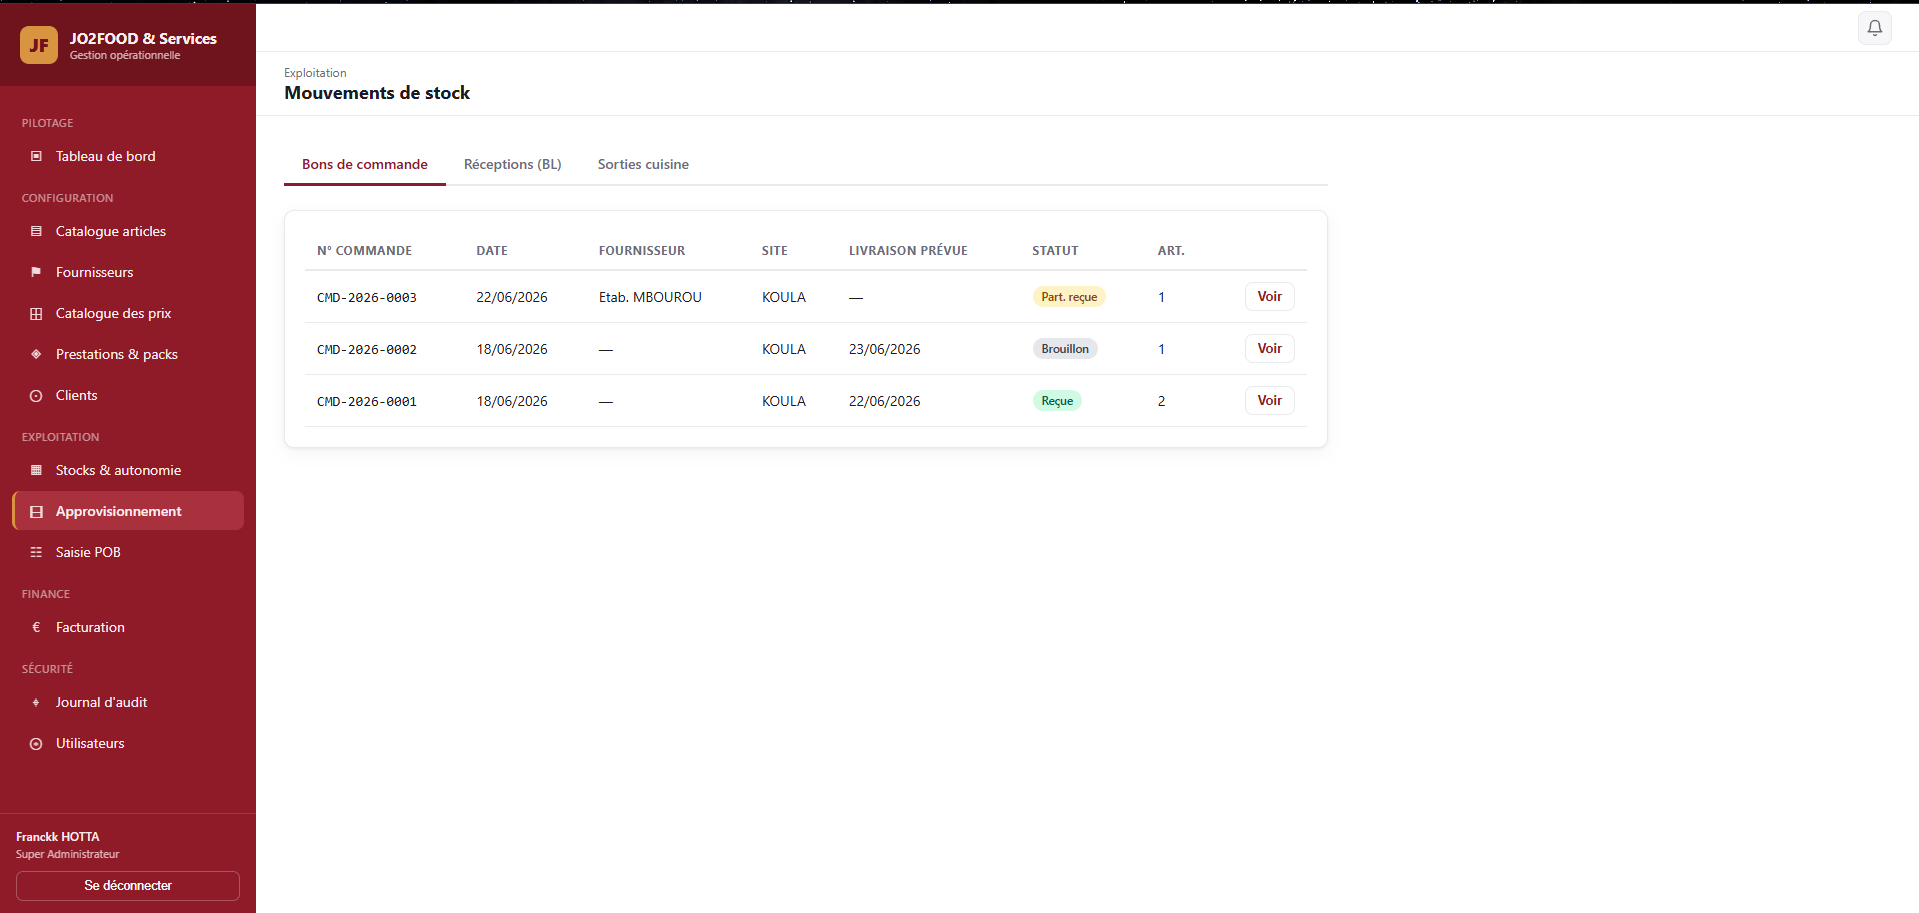
Task: Click Voir for order CMD-2026-0002
Action: [1269, 348]
